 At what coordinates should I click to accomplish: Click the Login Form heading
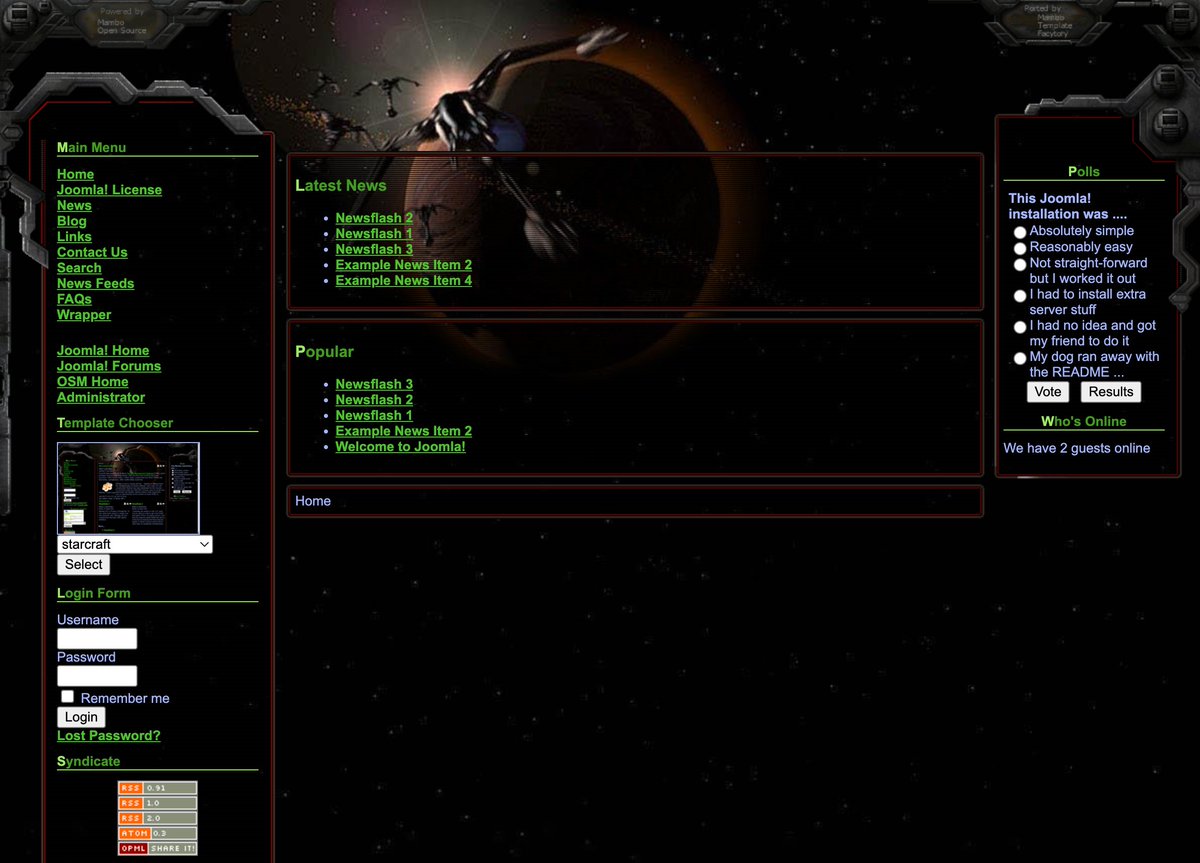point(94,593)
